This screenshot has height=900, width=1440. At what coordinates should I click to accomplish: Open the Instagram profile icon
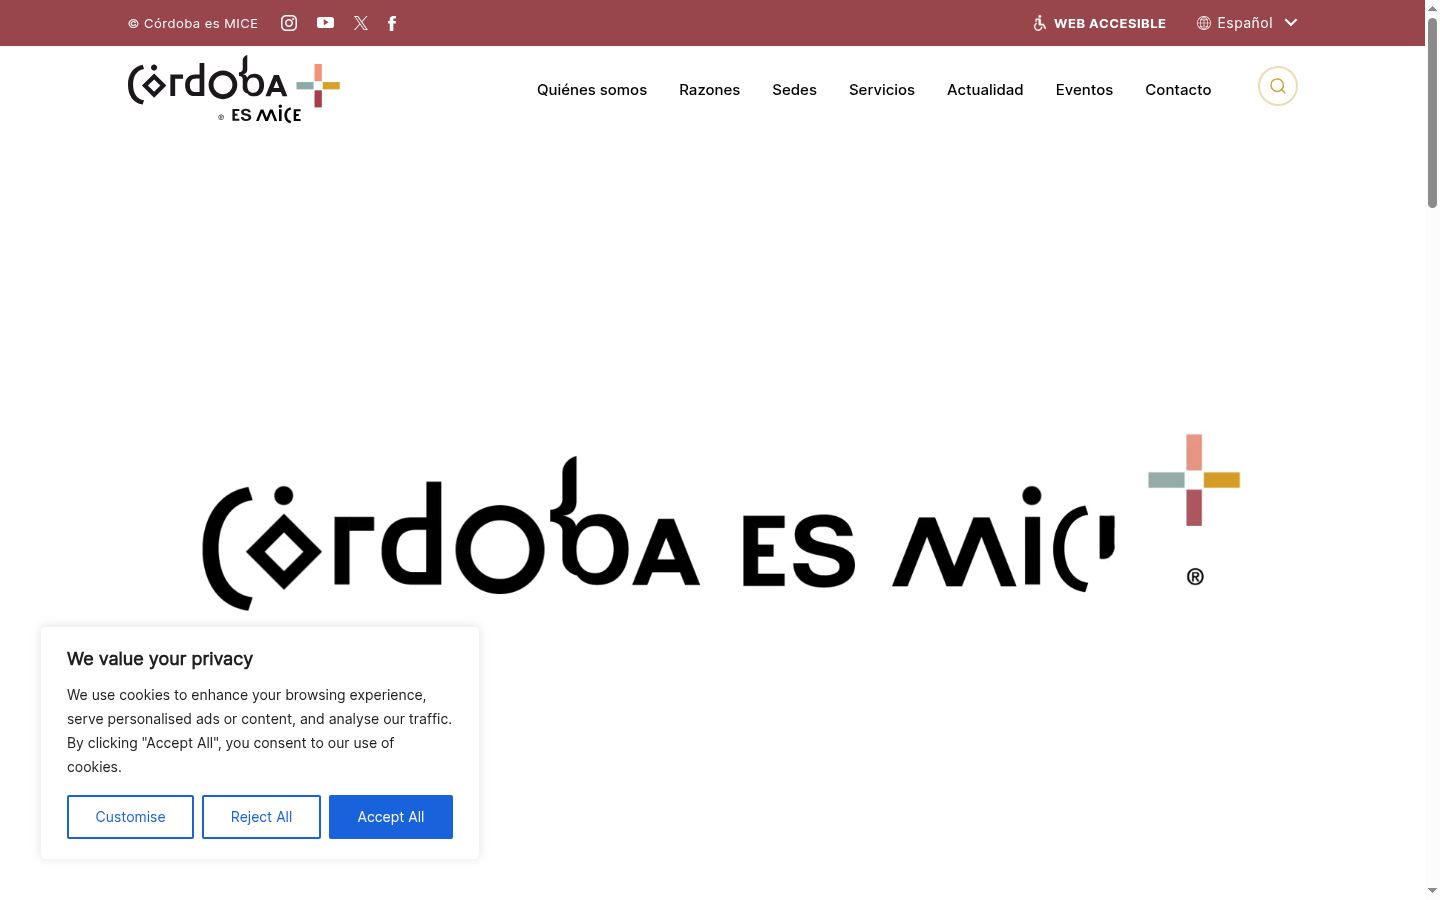tap(289, 23)
